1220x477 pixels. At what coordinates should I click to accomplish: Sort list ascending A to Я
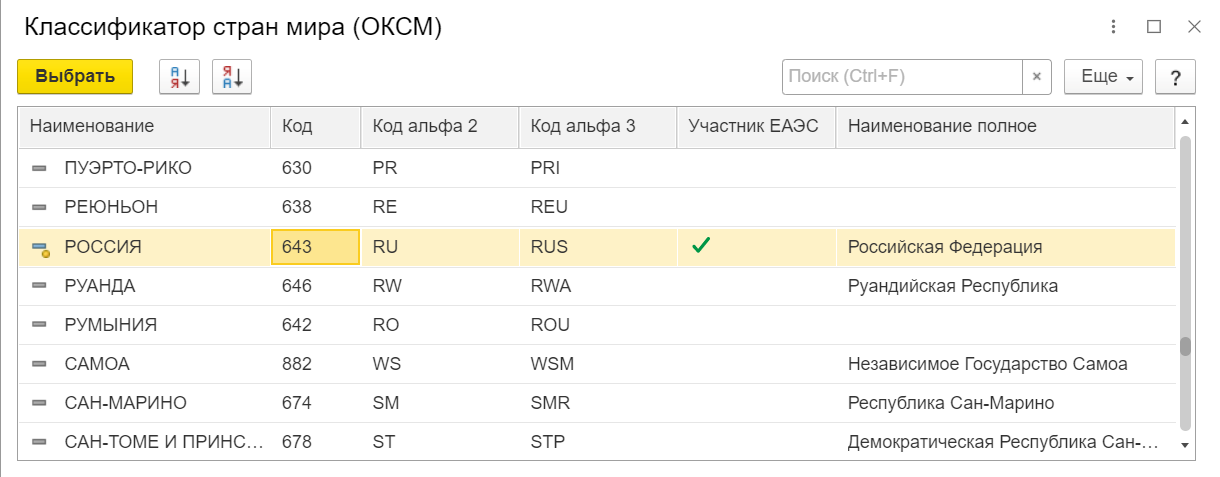pyautogui.click(x=180, y=77)
